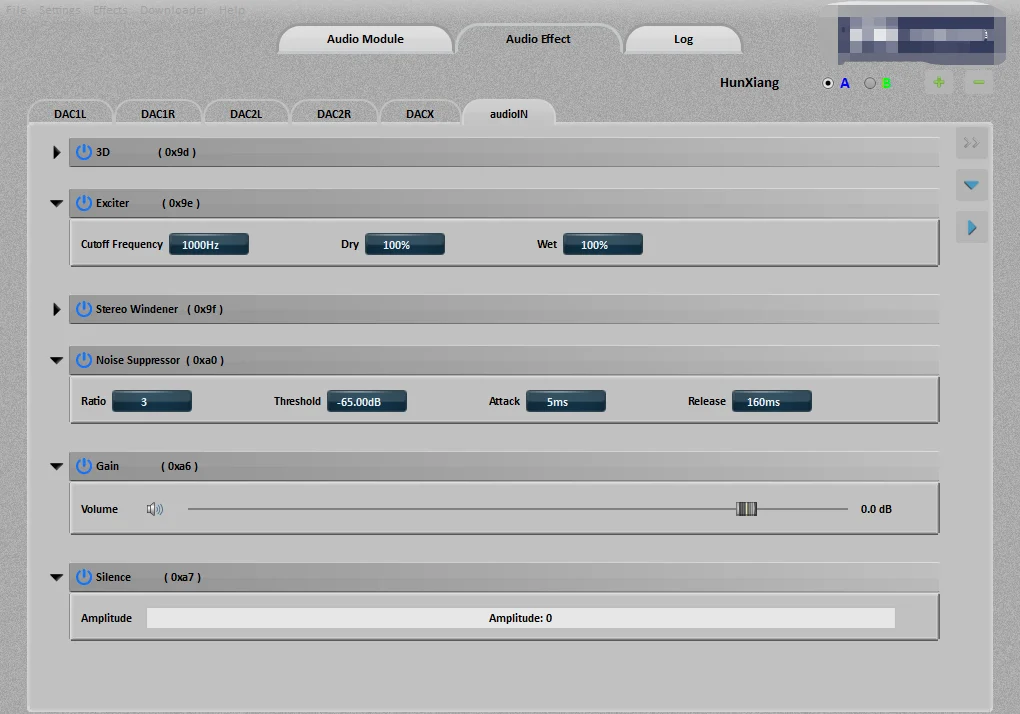The height and width of the screenshot is (714, 1020).
Task: Toggle the Exciter power icon
Action: 83,203
